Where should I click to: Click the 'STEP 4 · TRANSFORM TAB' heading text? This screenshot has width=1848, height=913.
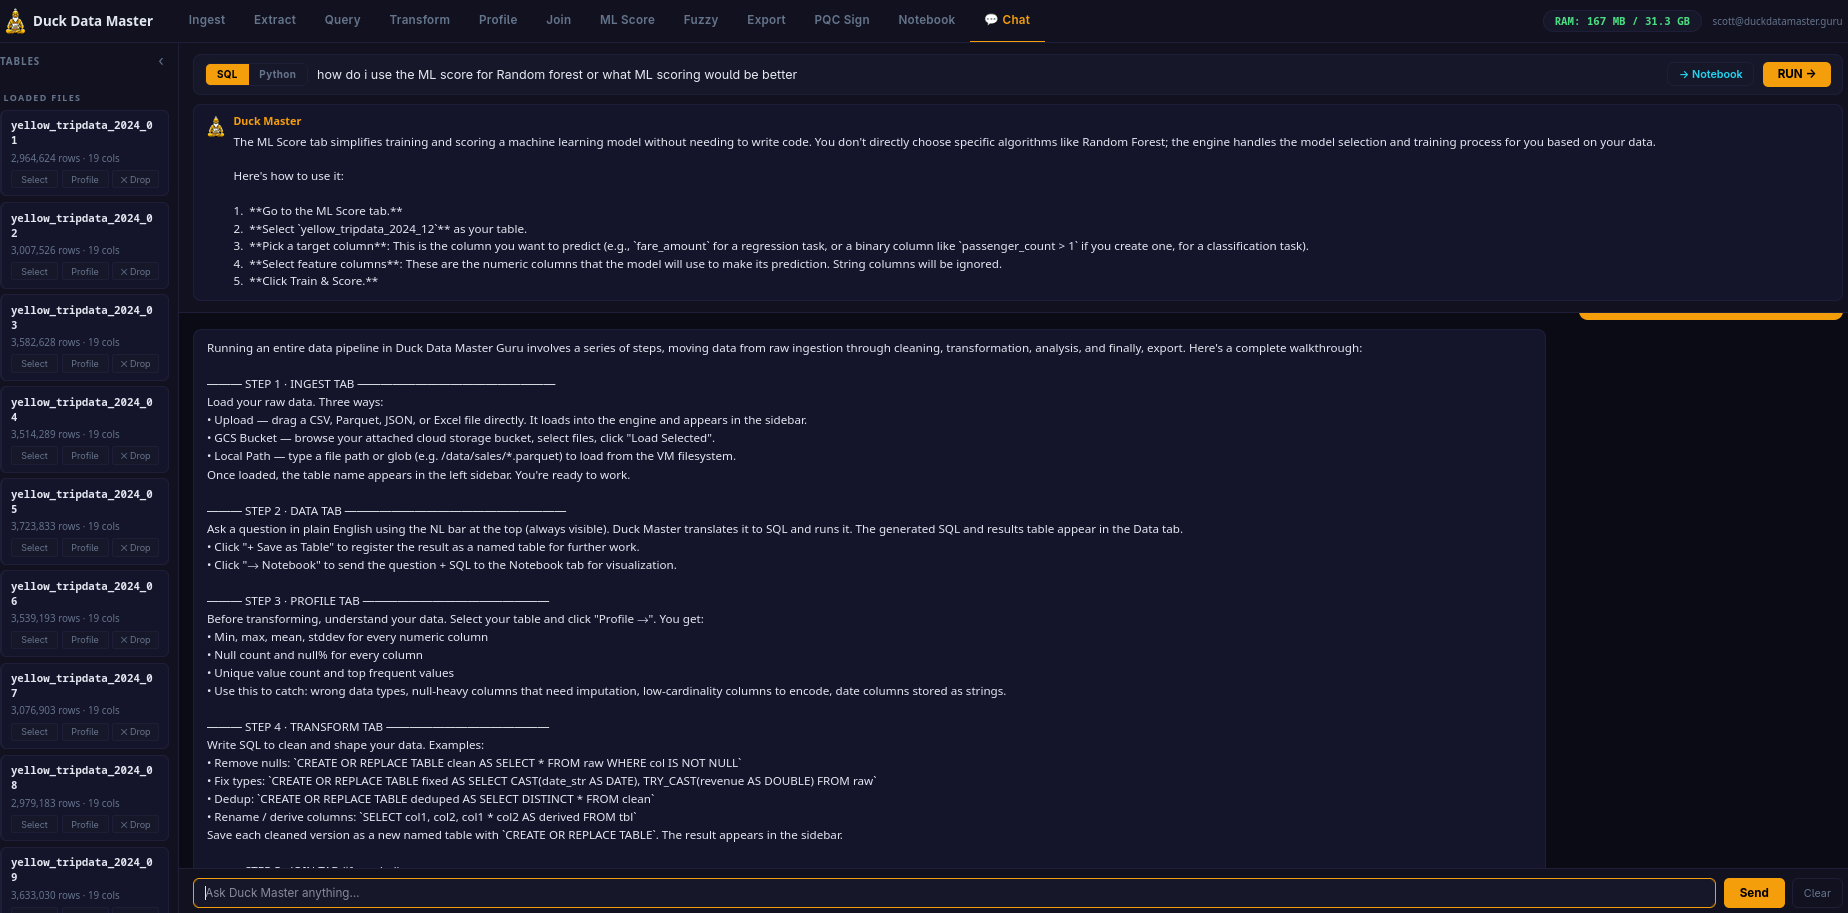pyautogui.click(x=314, y=728)
